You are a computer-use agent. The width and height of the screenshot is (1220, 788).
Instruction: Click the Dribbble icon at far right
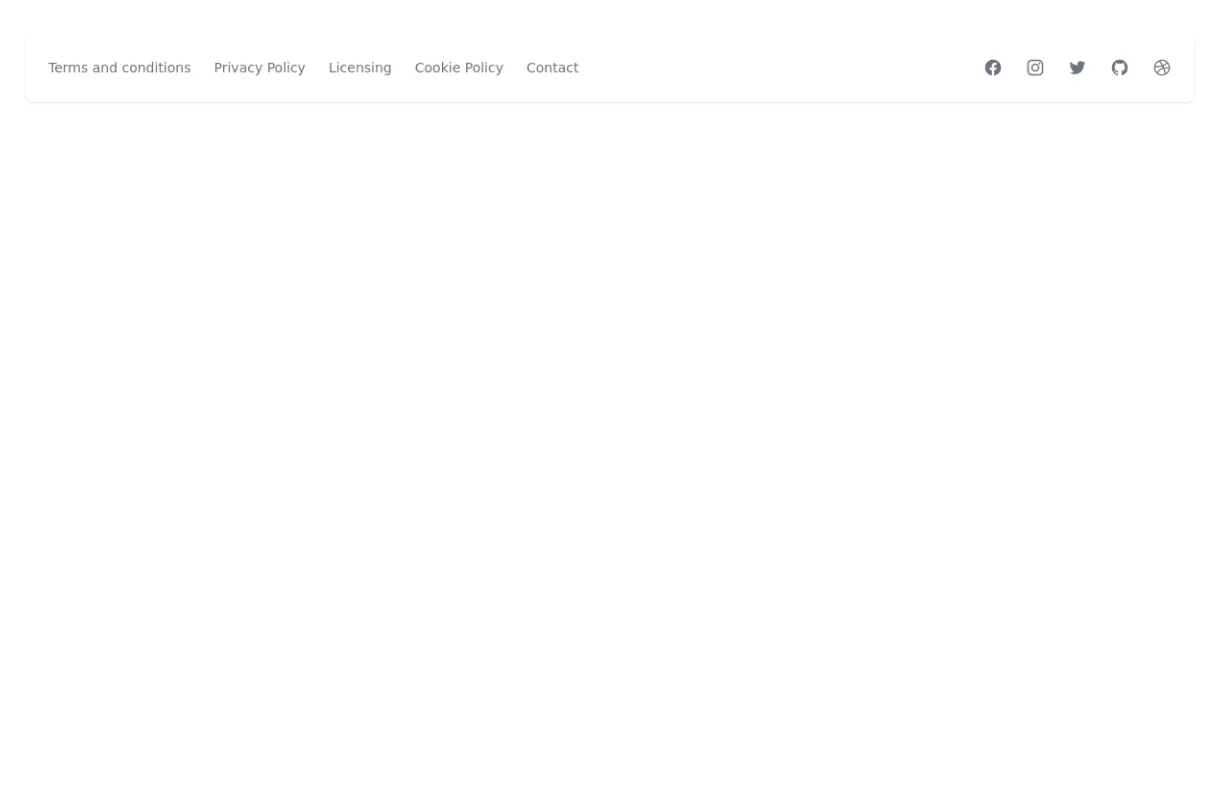pos(1162,67)
